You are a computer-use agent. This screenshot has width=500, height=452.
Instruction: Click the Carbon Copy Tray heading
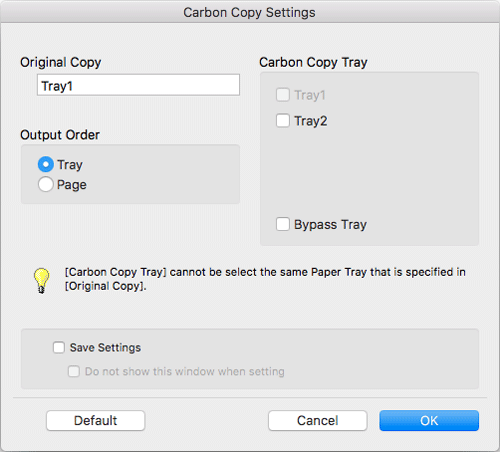pyautogui.click(x=313, y=62)
